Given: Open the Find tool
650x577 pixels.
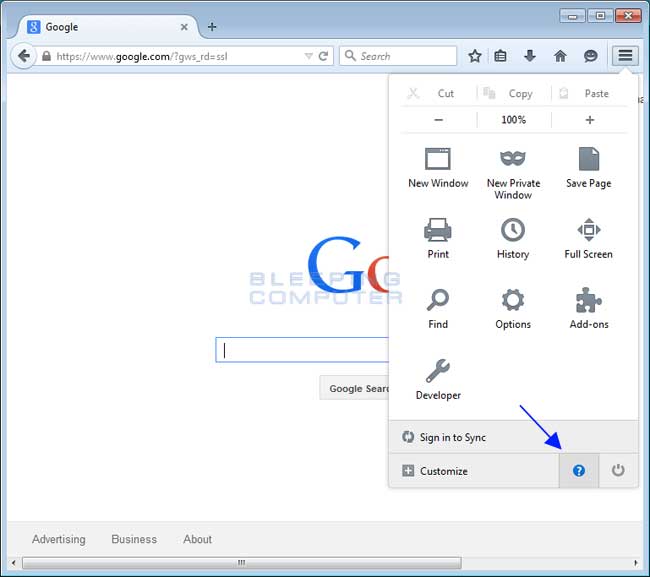Looking at the screenshot, I should point(438,309).
